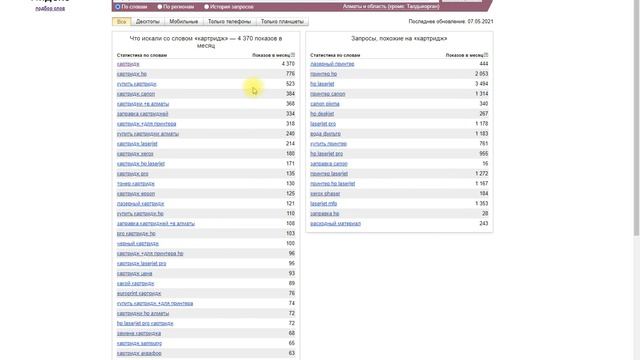Open the 'принтер hp laserjet' link with 1 167 impressions
Image resolution: width=640 pixels, height=360 pixels.
(333, 184)
